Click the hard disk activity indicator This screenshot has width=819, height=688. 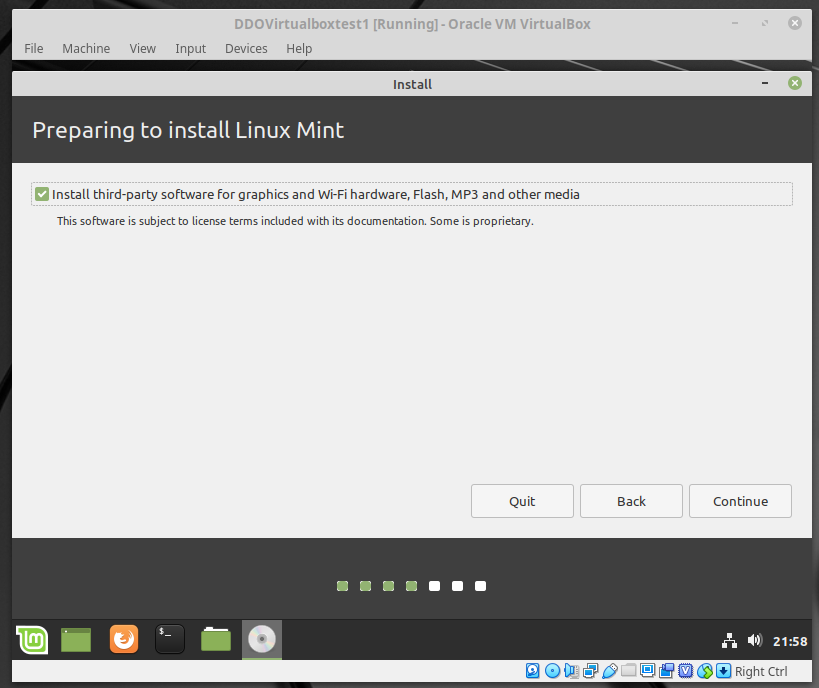click(x=532, y=671)
